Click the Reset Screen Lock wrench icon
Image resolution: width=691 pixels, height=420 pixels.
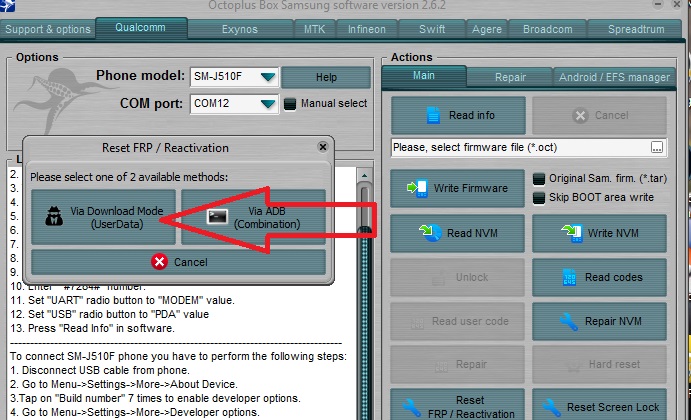(551, 408)
